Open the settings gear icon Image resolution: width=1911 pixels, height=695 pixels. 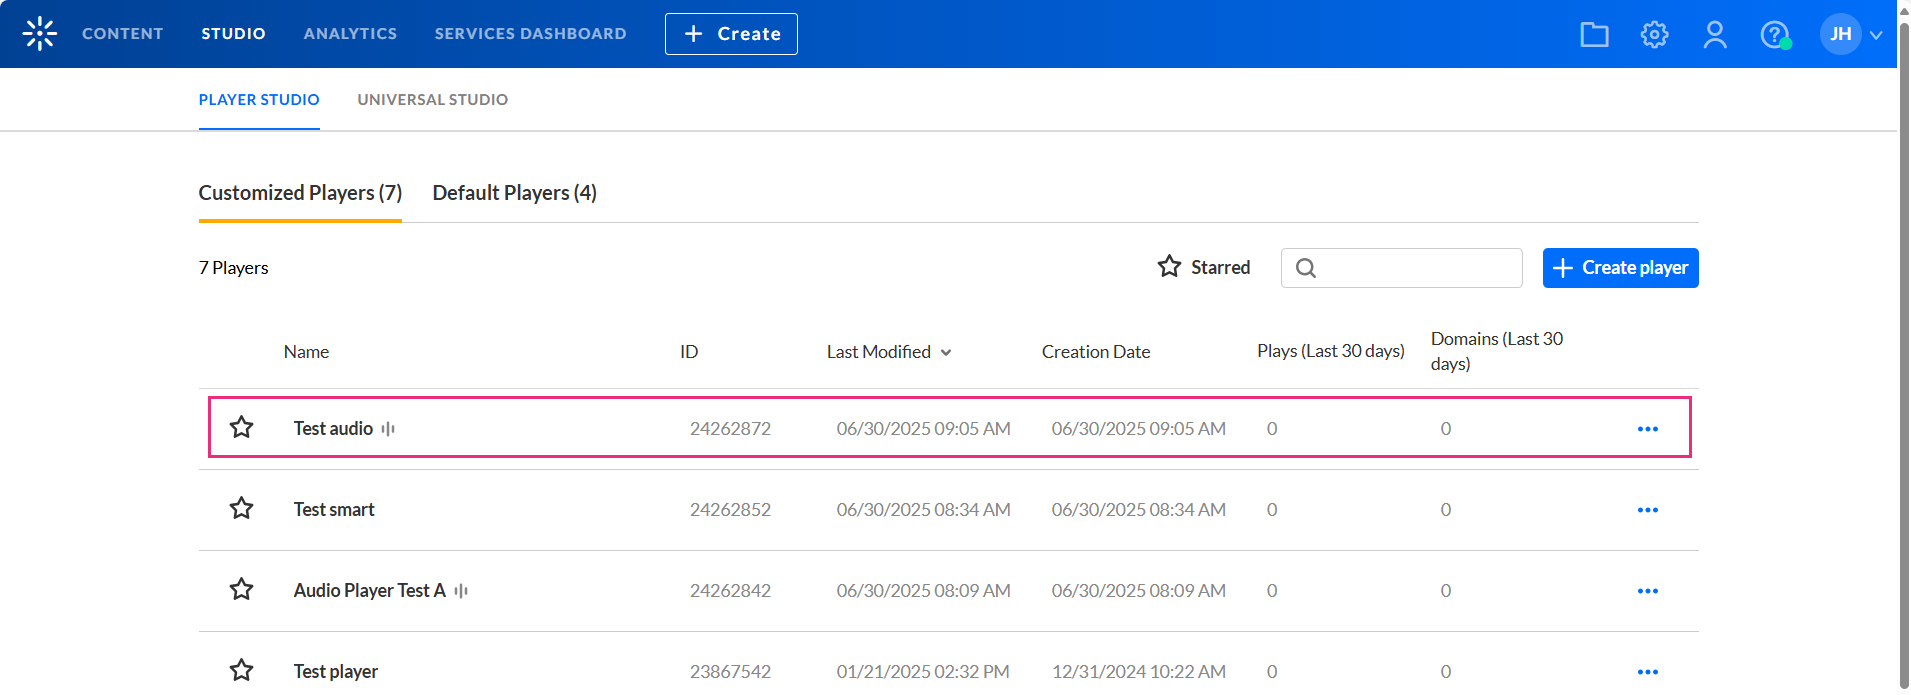1654,35
